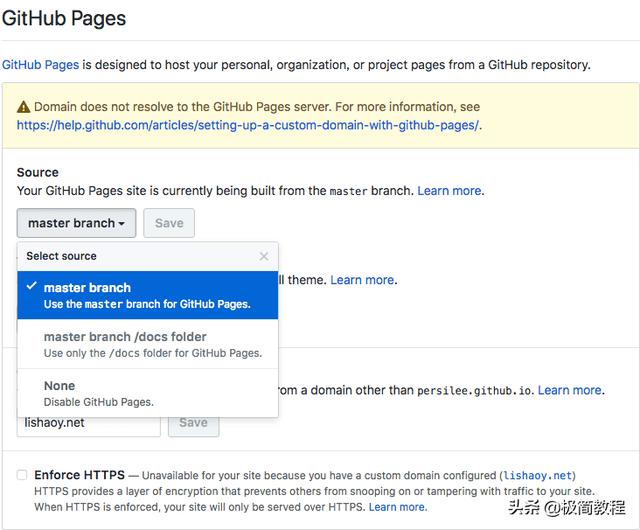Toggle Enforce HTTPS checkbox
The height and width of the screenshot is (530, 640).
pos(22,475)
